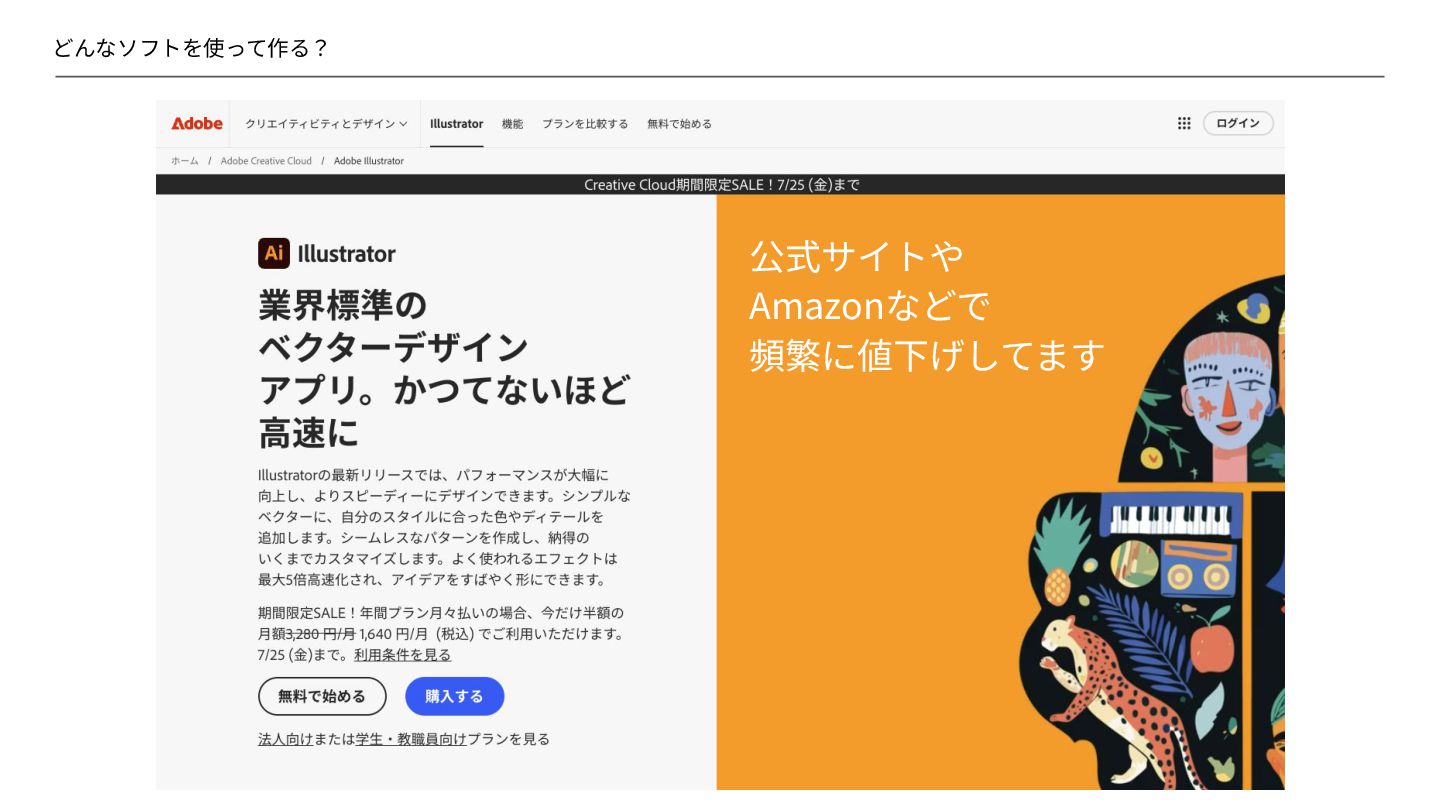Select the Illustrator tab
Image resolution: width=1440 pixels, height=810 pixels.
(456, 124)
